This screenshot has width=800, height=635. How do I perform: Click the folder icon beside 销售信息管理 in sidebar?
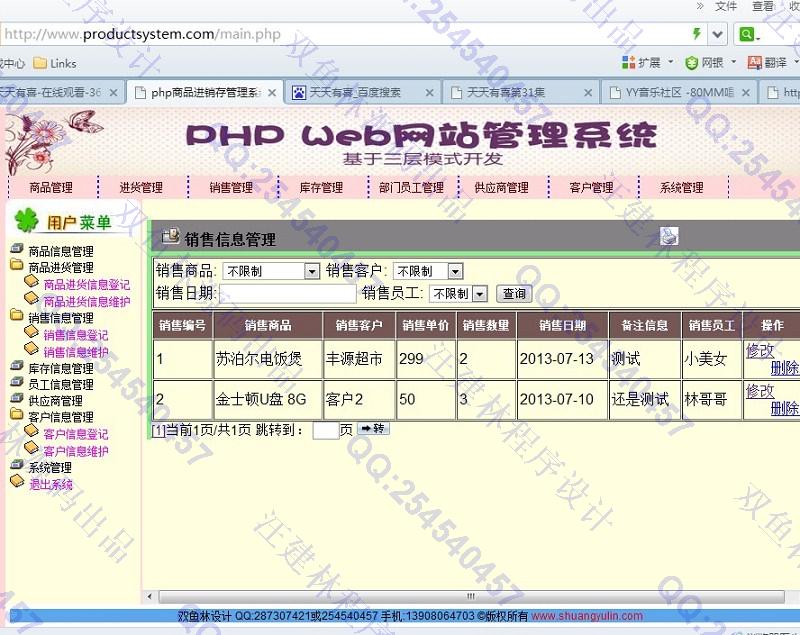[17, 315]
